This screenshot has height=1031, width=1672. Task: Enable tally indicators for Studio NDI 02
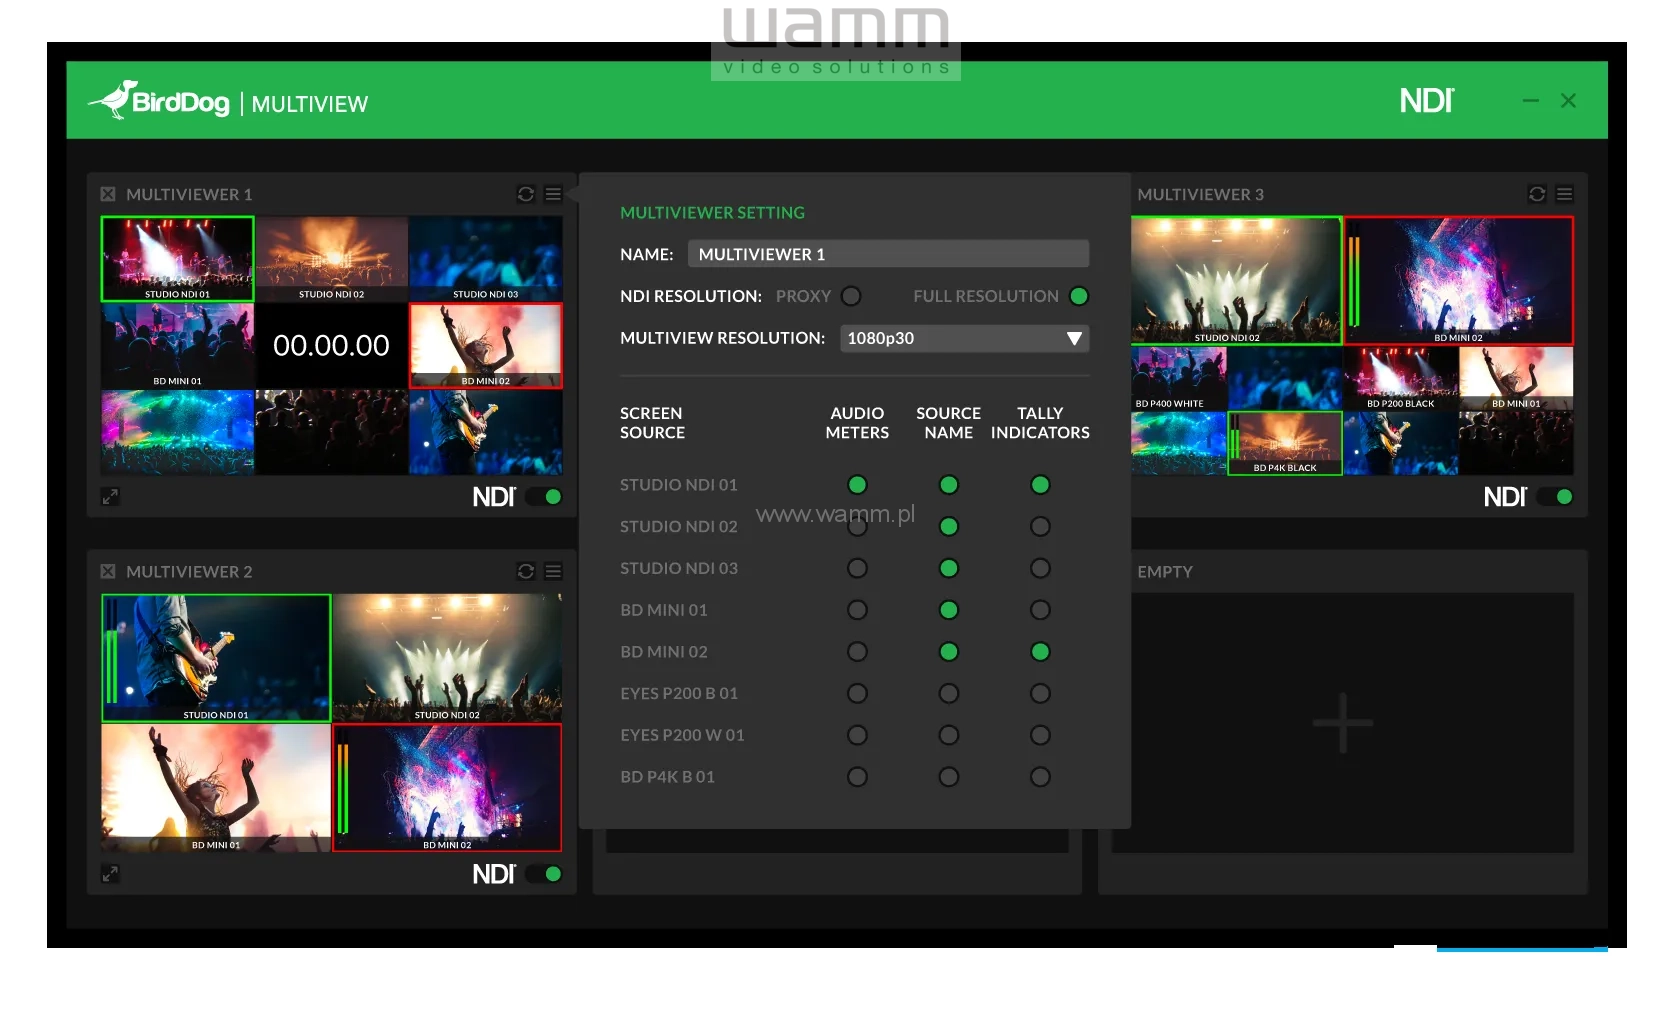pyautogui.click(x=1040, y=527)
